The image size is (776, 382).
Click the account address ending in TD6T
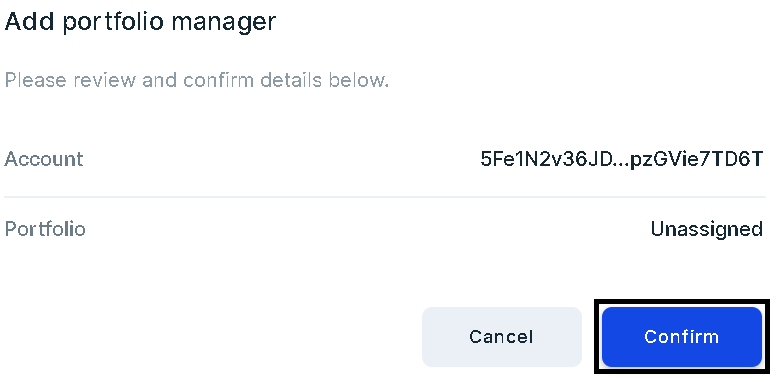click(x=622, y=159)
